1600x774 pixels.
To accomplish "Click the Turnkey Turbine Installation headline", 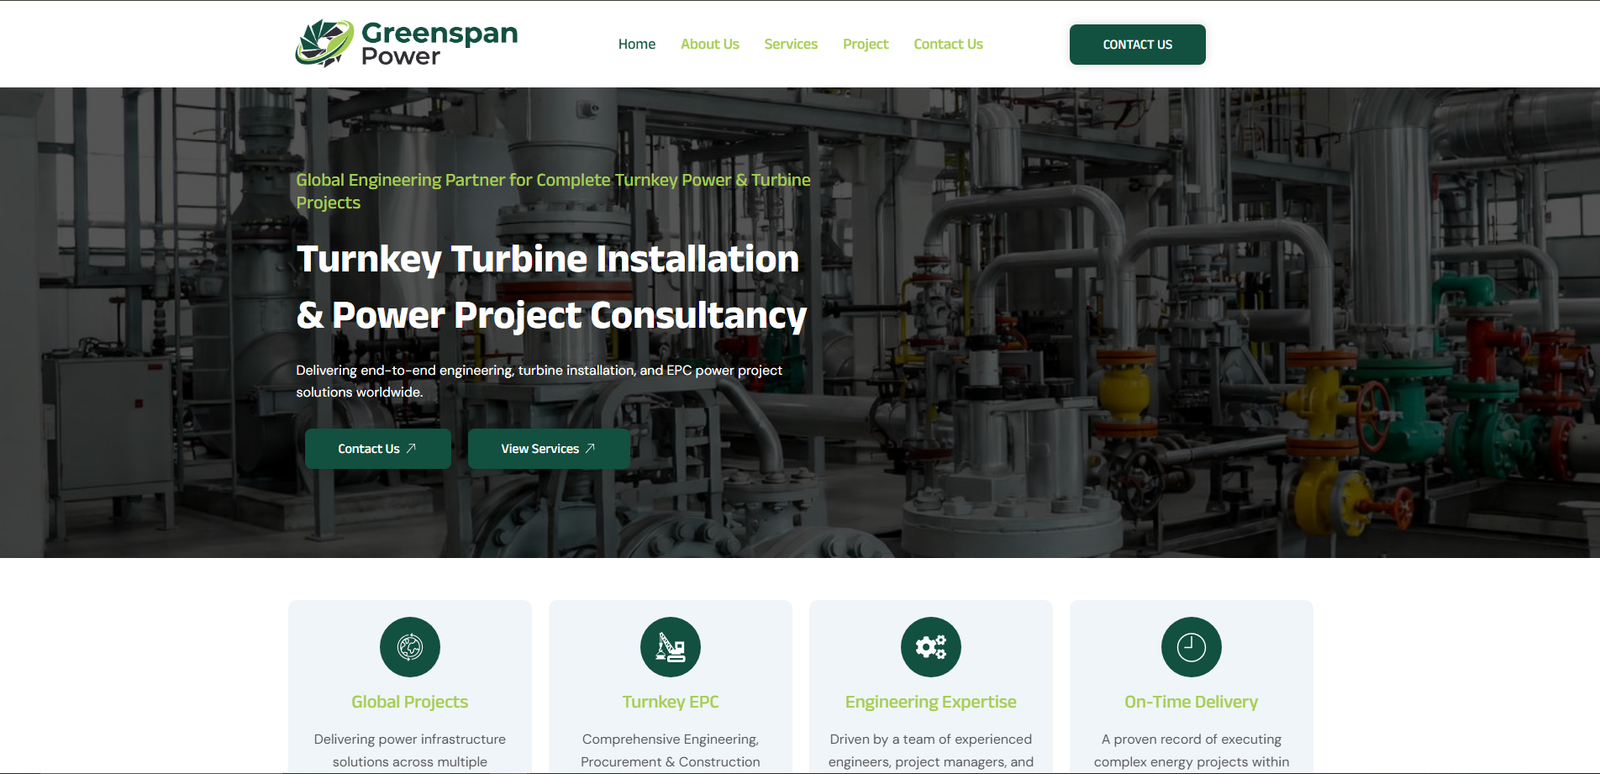I will point(552,287).
